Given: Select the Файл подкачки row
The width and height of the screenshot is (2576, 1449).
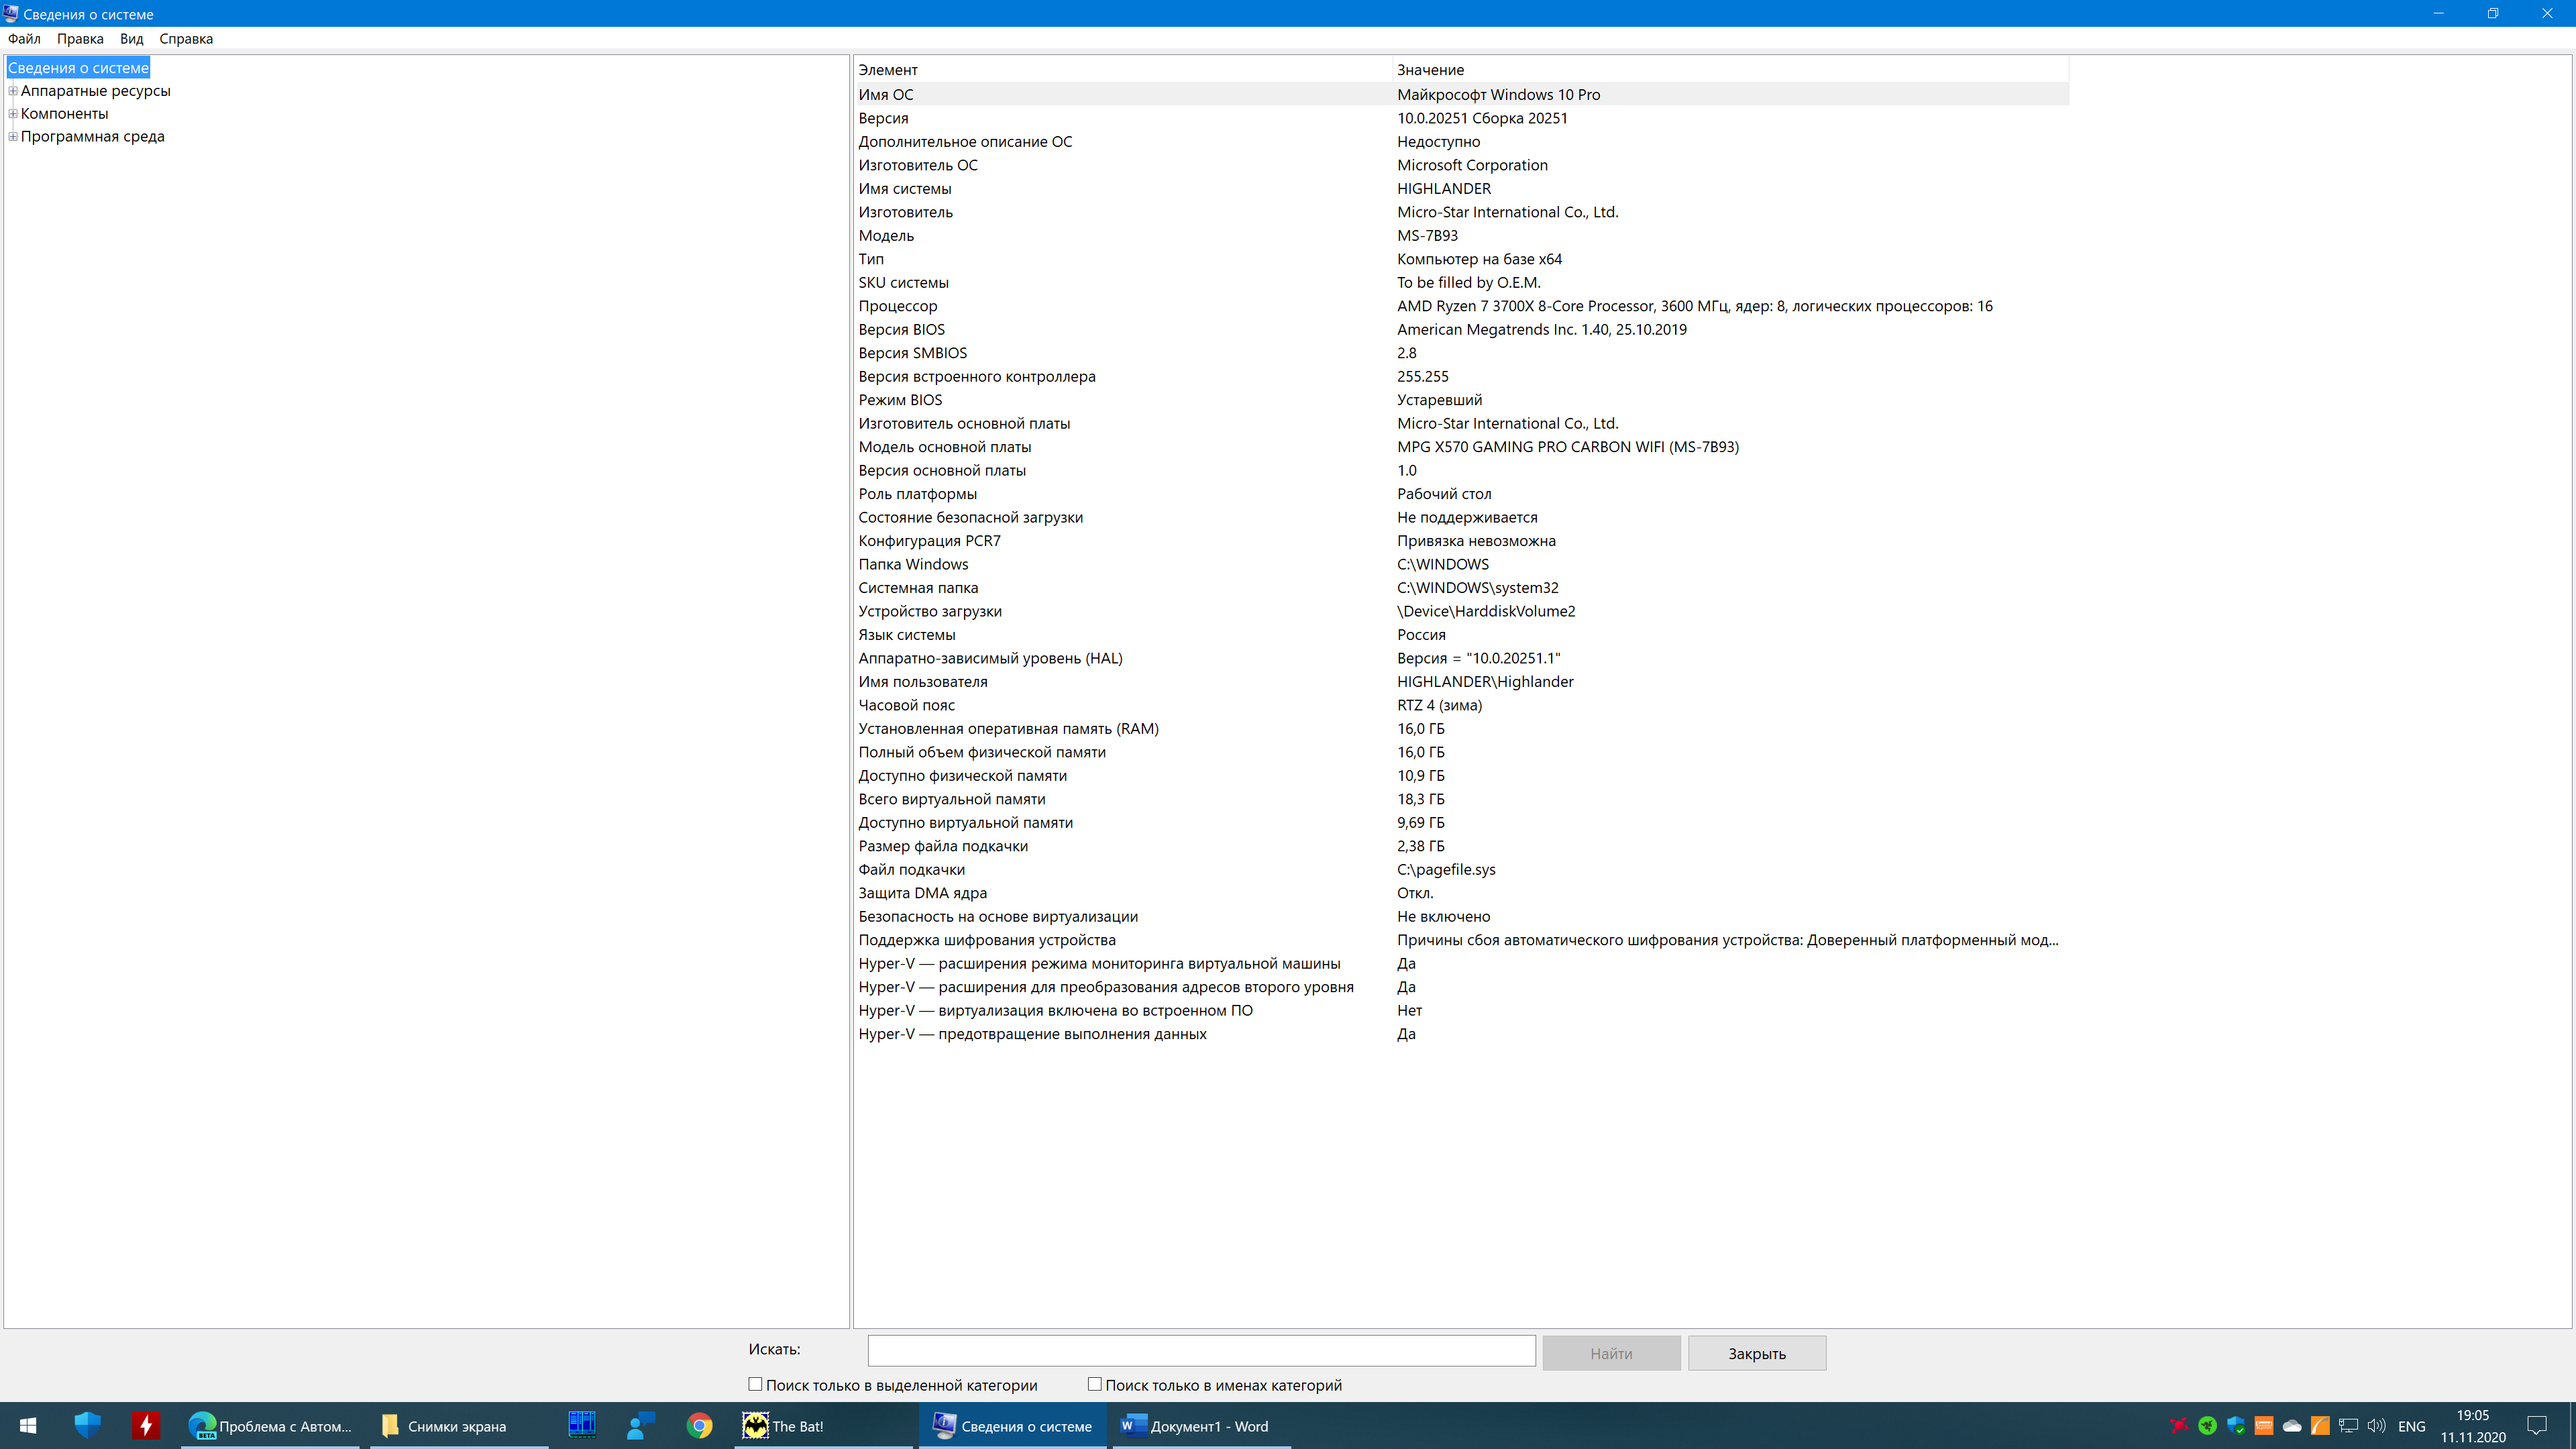Looking at the screenshot, I should [1462, 869].
